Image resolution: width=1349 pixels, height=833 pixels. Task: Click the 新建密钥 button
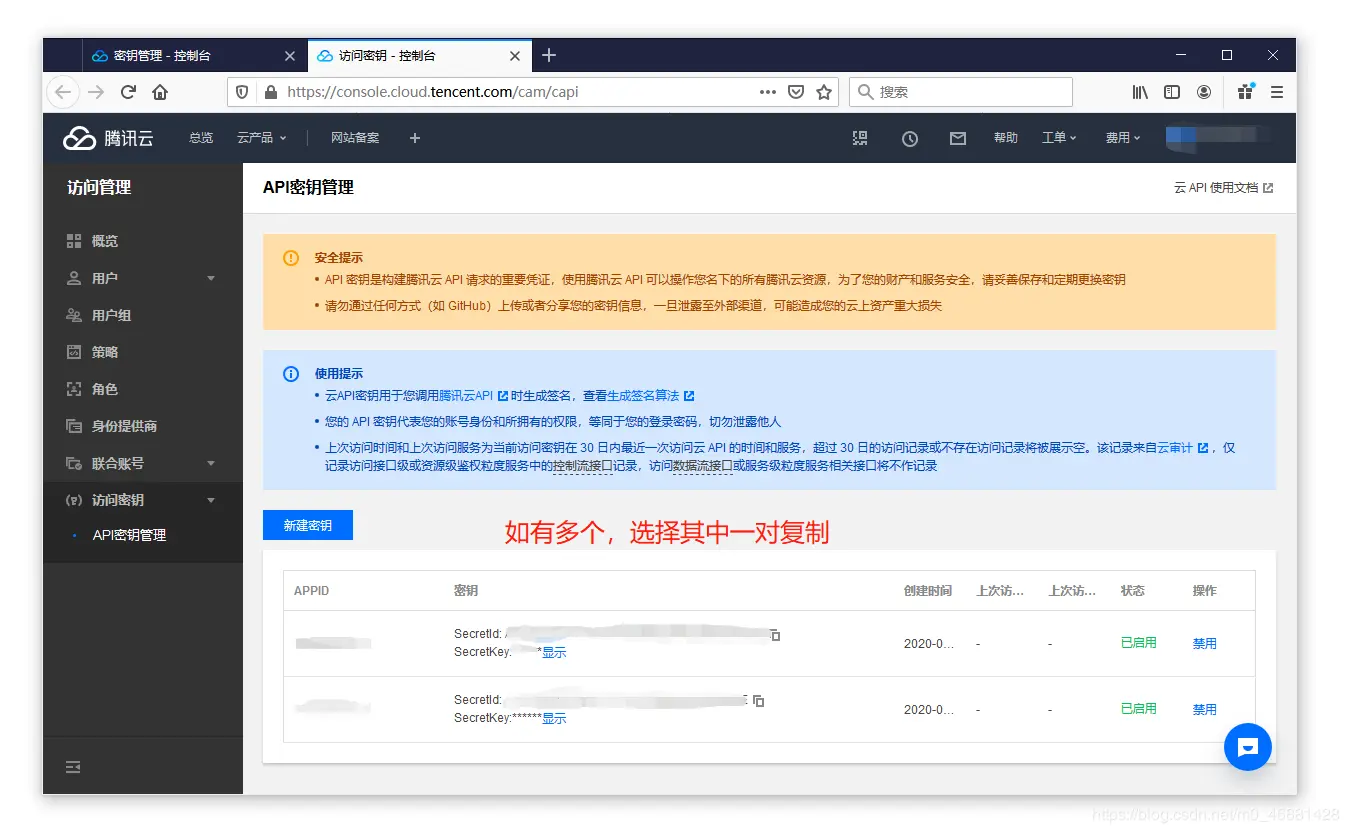(307, 524)
